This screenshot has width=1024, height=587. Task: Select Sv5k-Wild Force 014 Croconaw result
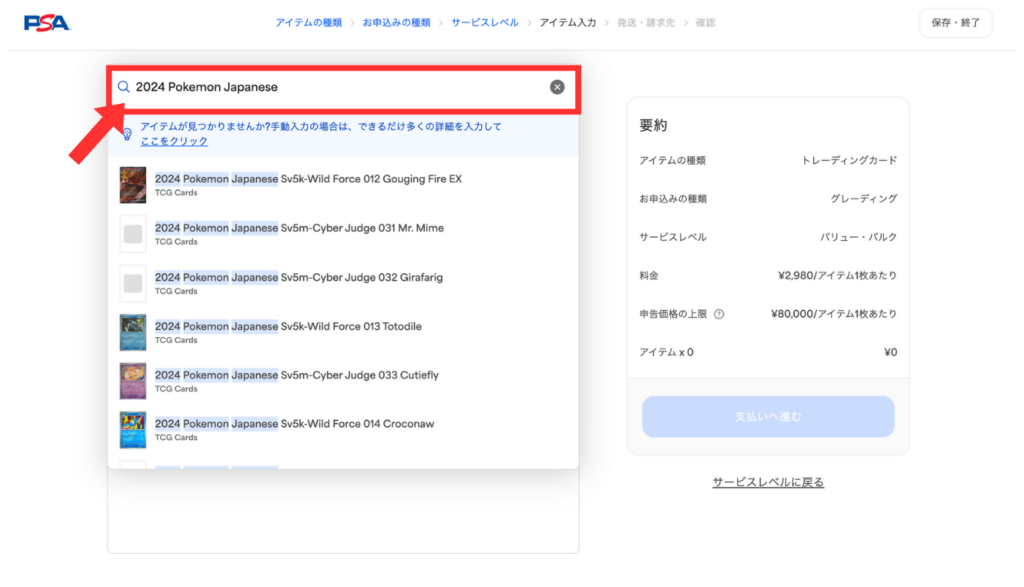(344, 430)
